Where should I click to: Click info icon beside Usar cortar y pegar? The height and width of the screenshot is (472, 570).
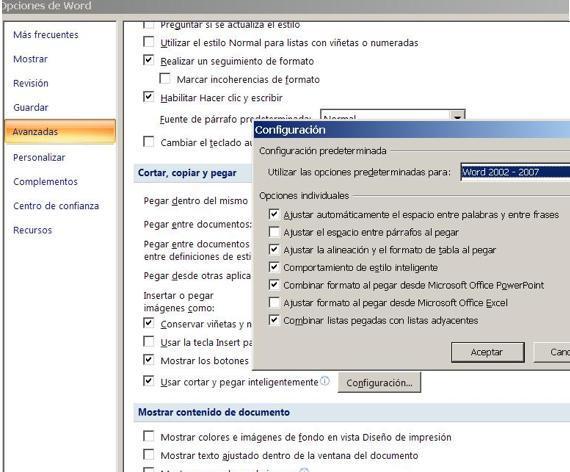tap(325, 381)
